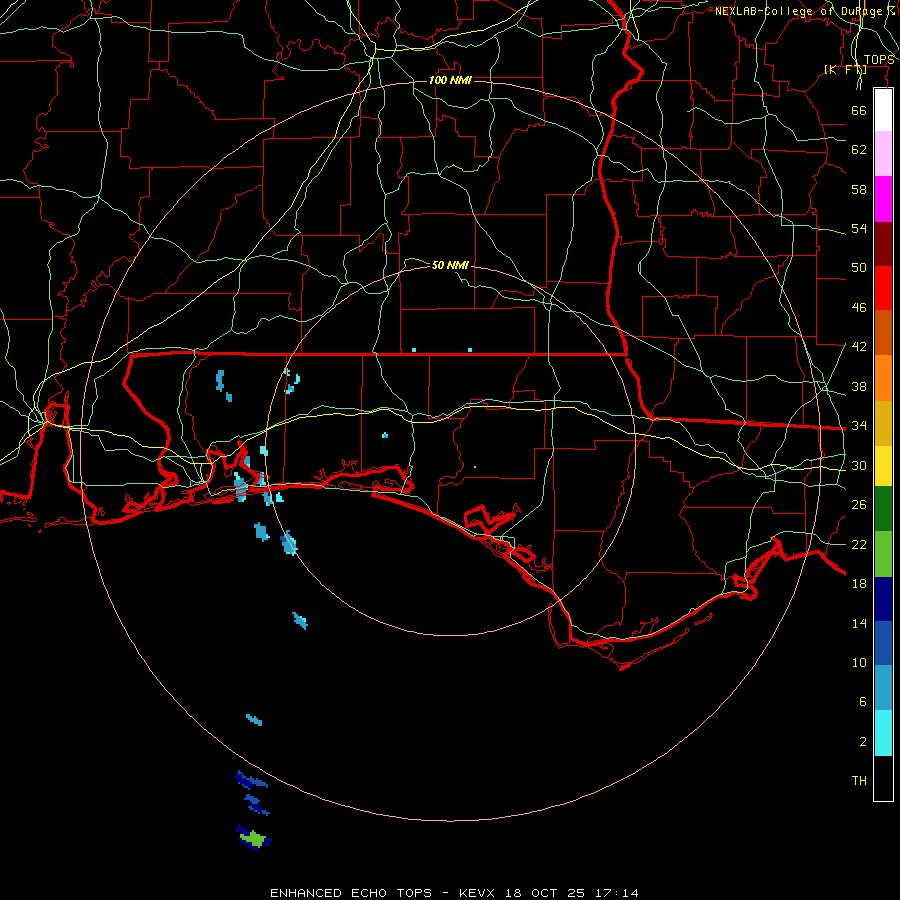Pick the cyan band near legend bottom

883,733
